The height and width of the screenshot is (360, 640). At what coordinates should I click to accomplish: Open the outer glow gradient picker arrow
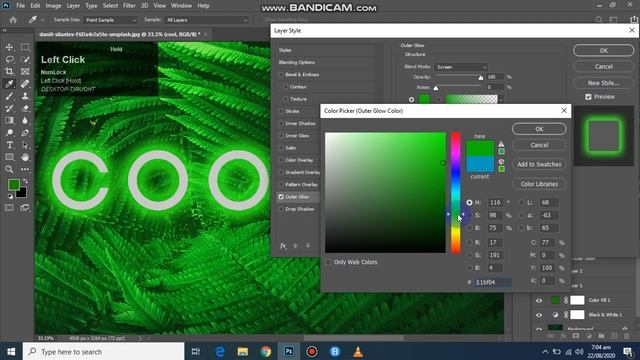[x=501, y=99]
